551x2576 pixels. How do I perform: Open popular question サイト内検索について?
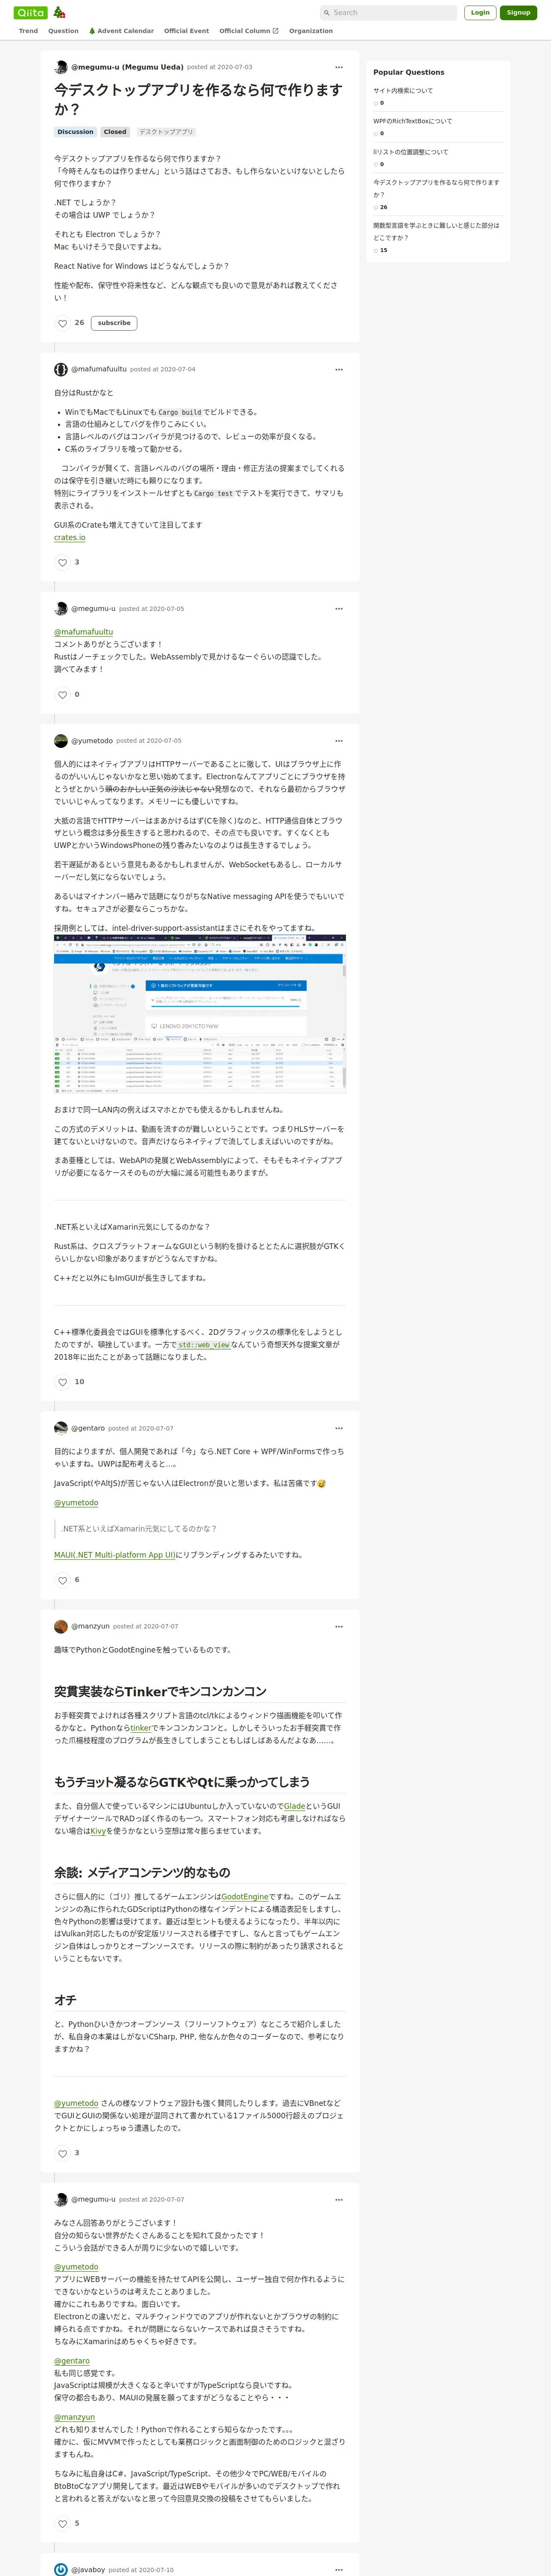click(x=403, y=91)
